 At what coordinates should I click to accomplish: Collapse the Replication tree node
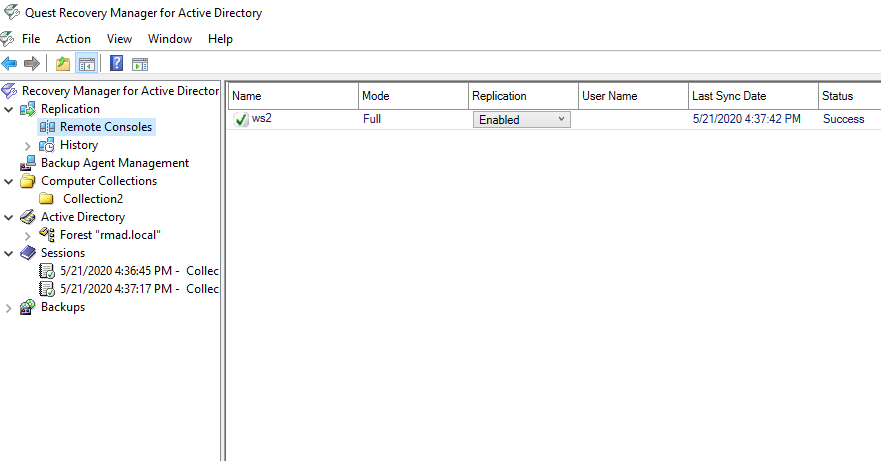coord(9,109)
